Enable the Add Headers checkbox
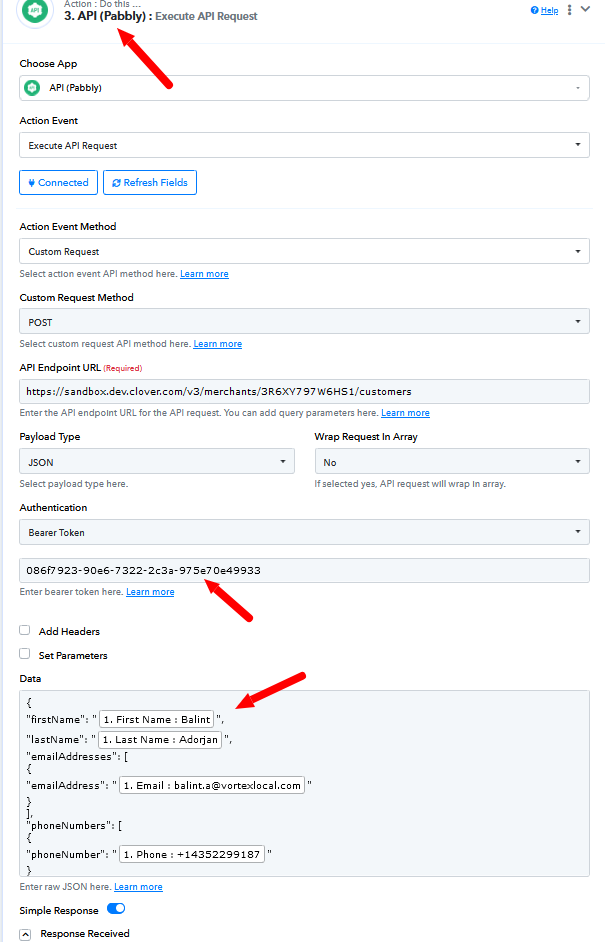The image size is (605, 942). [25, 630]
